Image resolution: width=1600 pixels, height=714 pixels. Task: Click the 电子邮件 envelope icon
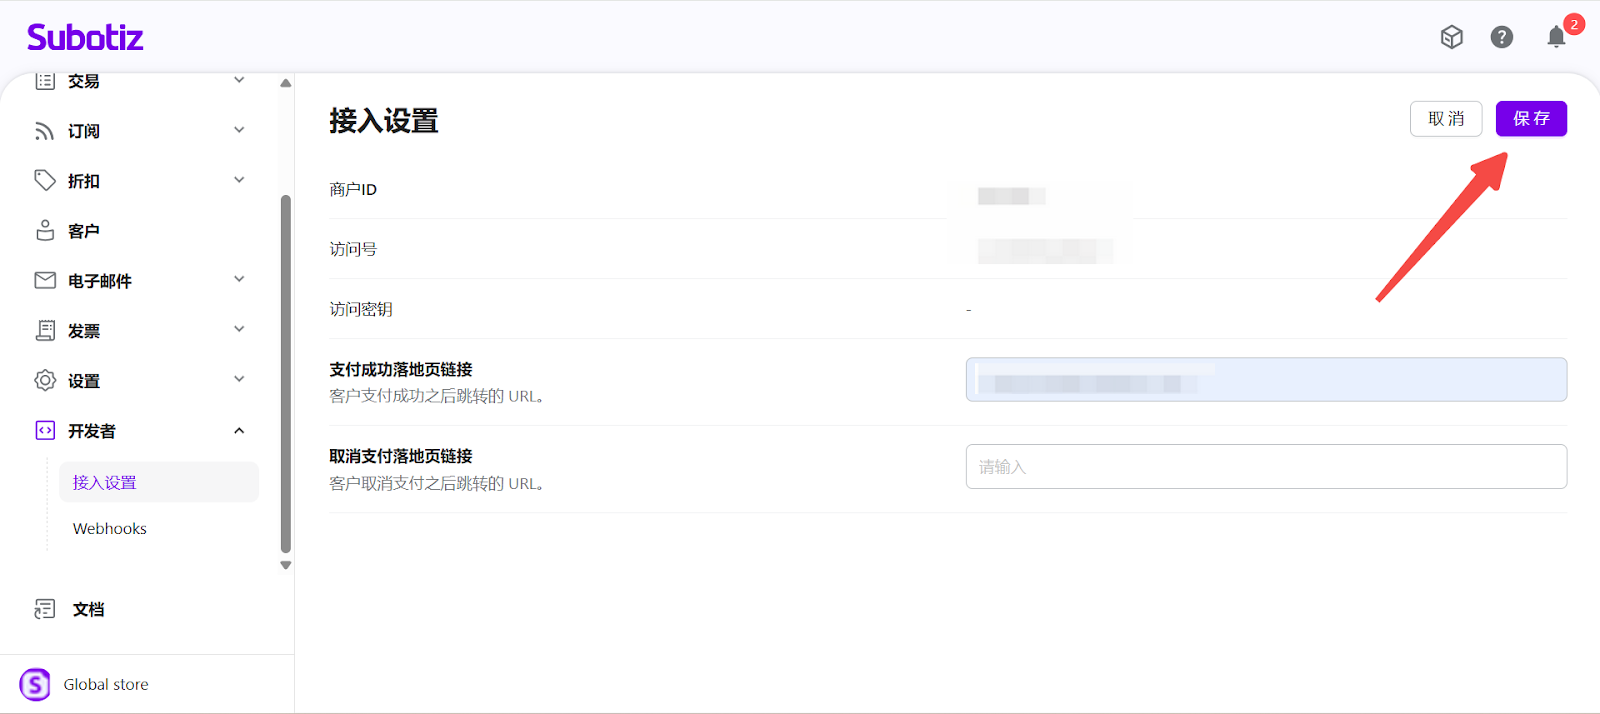pos(45,280)
